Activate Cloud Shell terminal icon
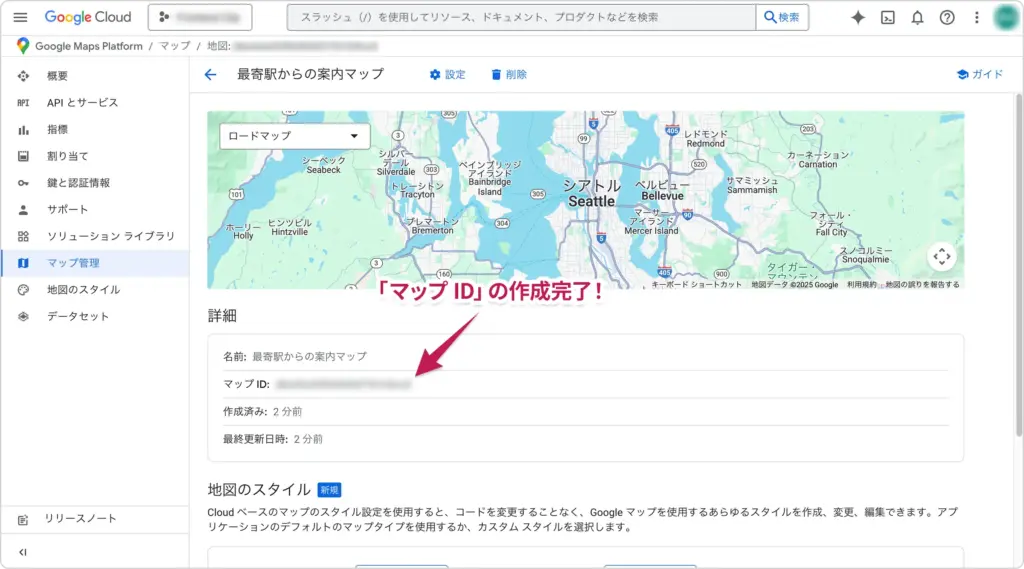 tap(888, 18)
